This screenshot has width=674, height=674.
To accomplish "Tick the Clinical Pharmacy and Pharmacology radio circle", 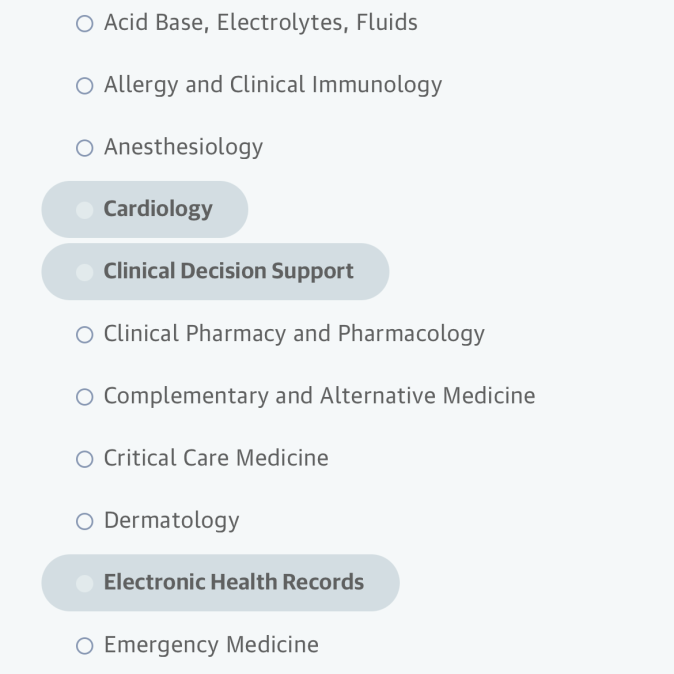I will (85, 335).
